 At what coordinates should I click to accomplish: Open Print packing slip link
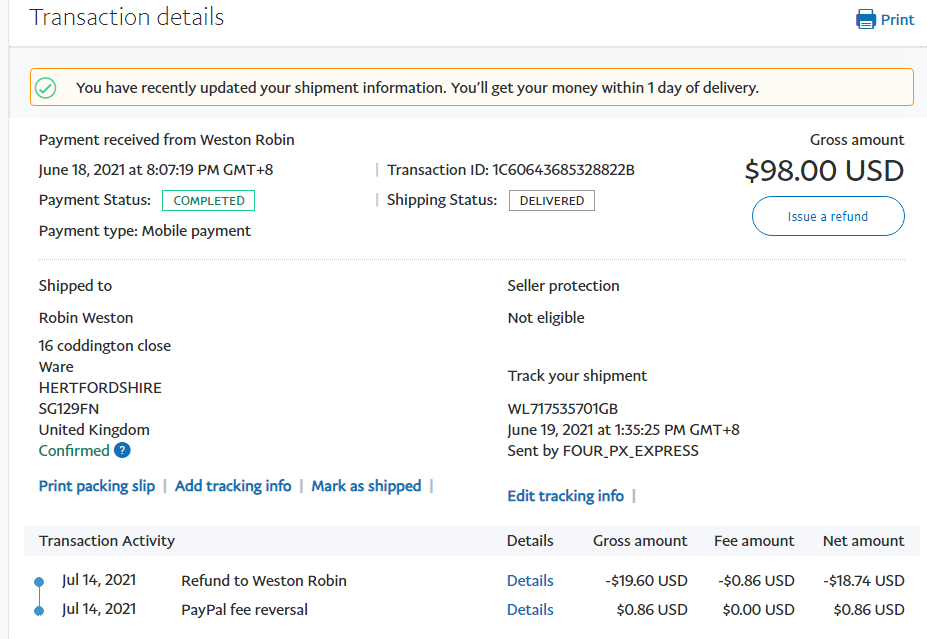coord(97,486)
